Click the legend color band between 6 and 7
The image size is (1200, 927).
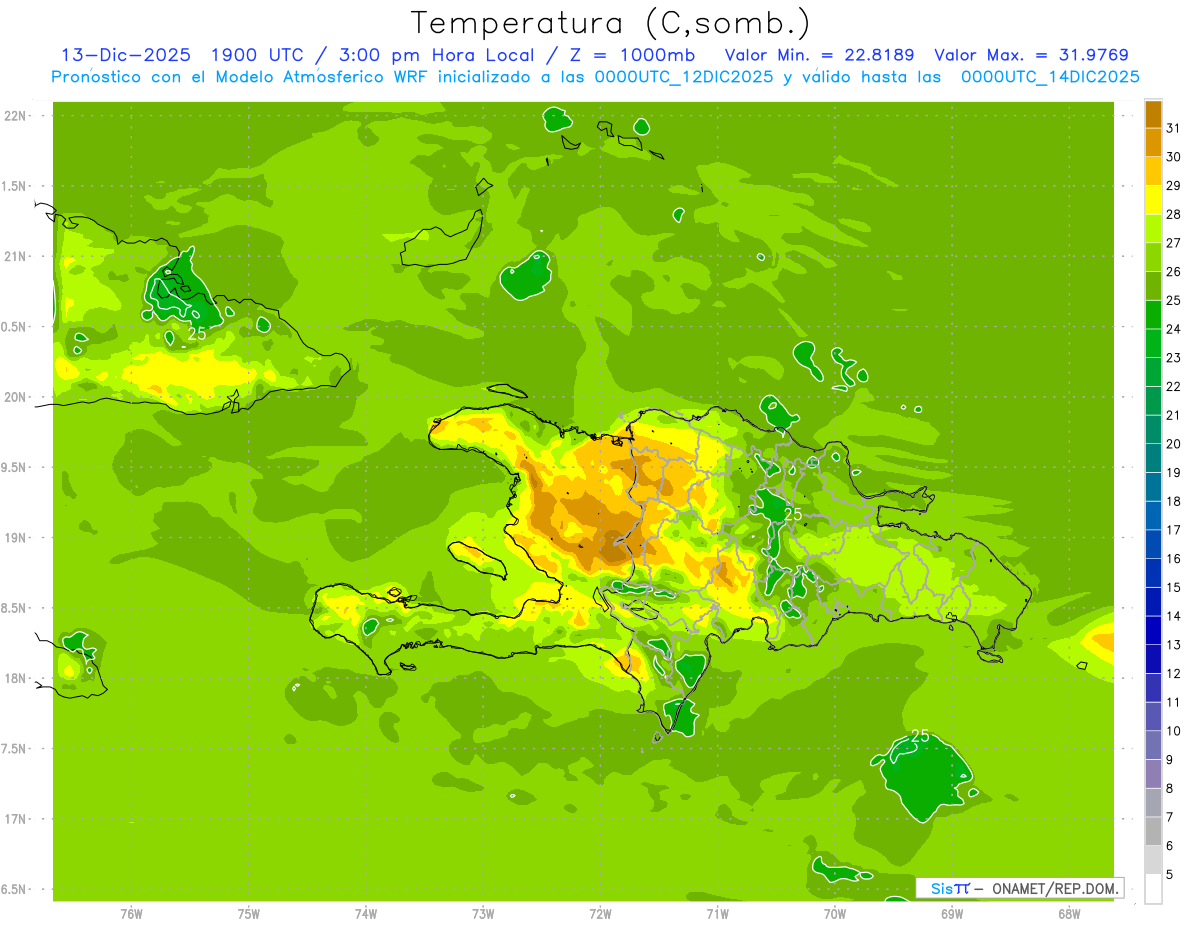coord(1153,832)
